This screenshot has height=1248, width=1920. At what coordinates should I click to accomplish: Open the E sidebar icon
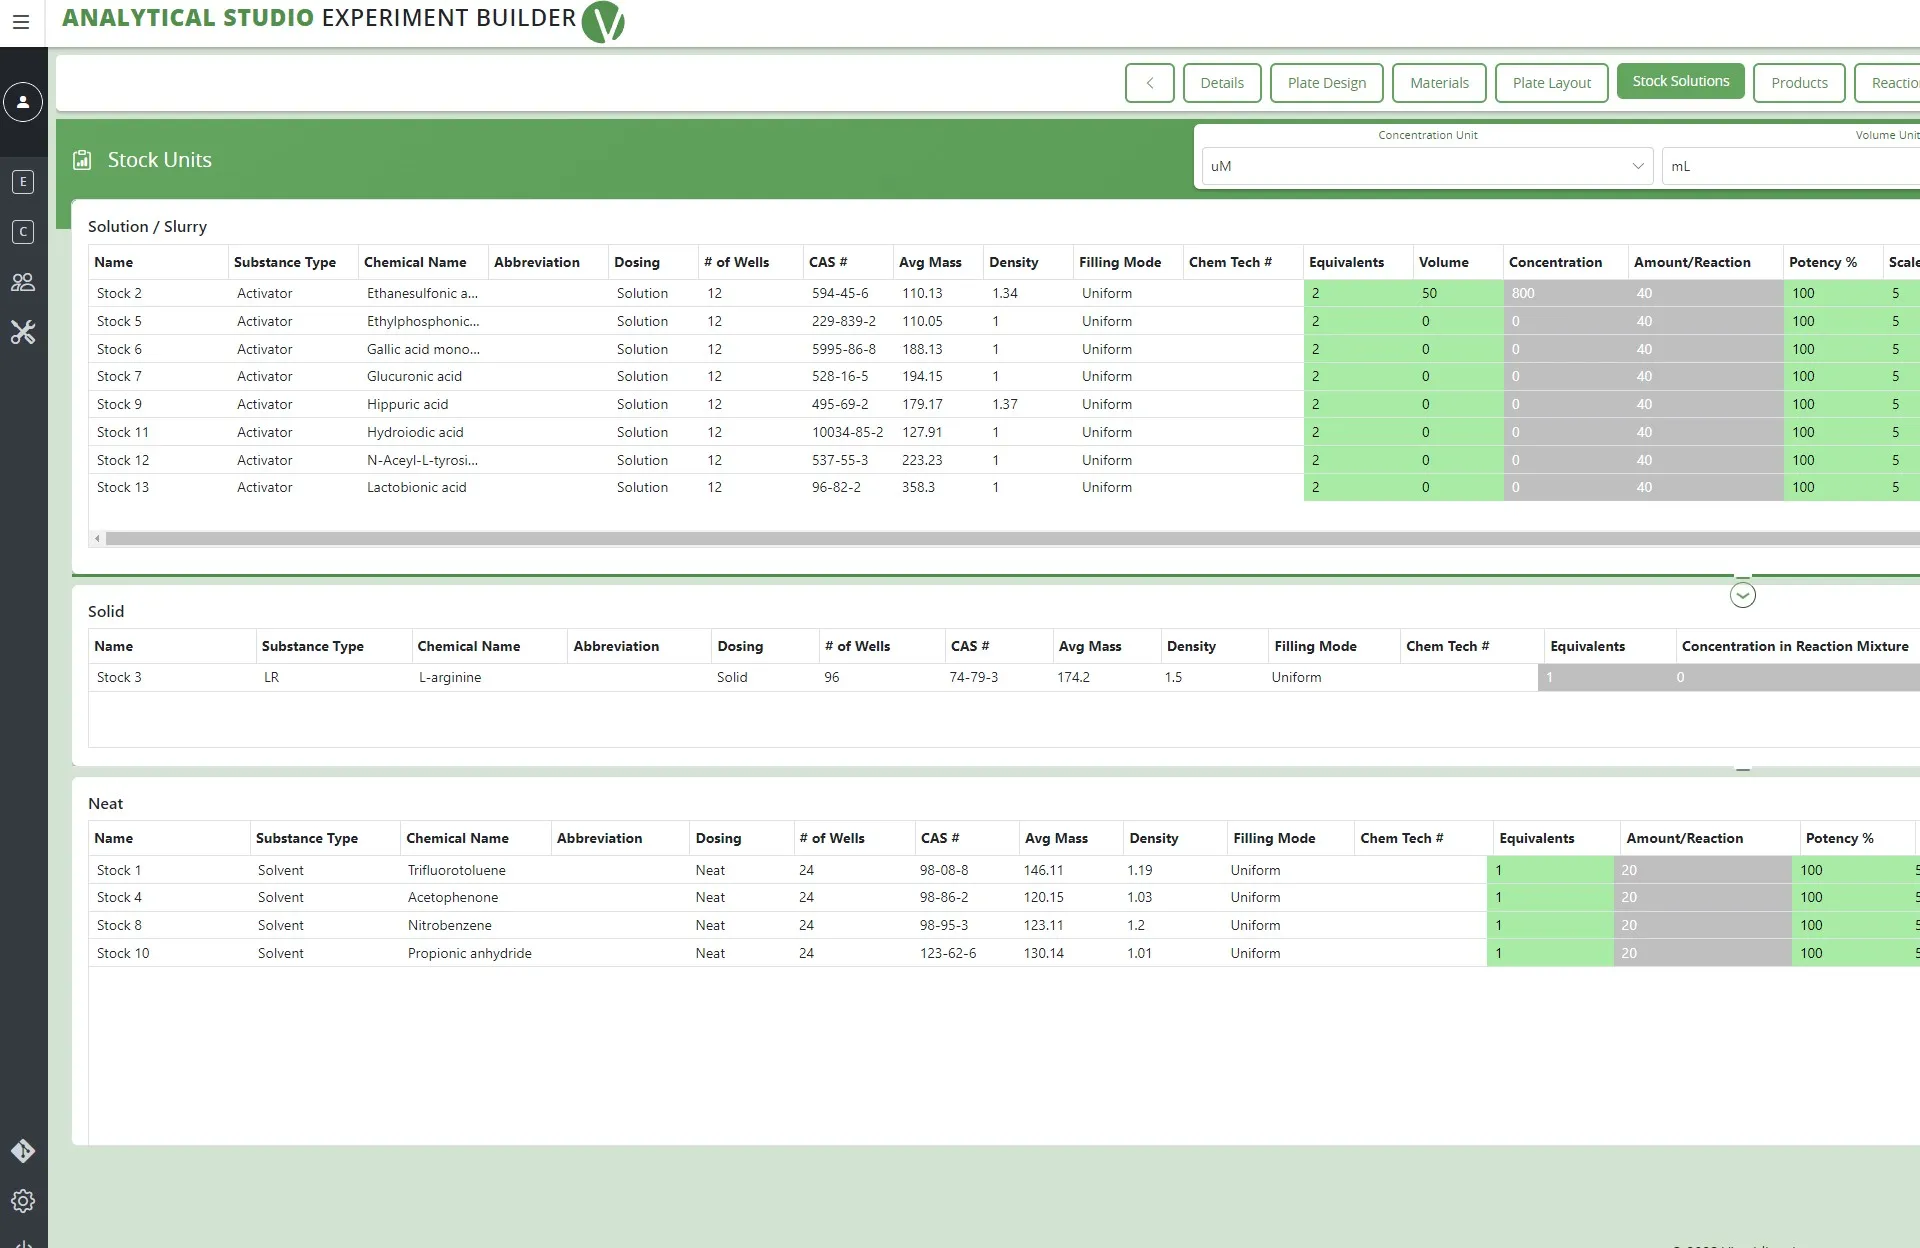(23, 182)
